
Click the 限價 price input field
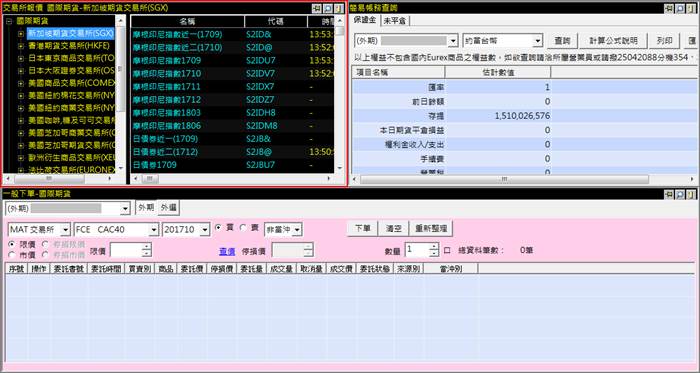click(126, 250)
